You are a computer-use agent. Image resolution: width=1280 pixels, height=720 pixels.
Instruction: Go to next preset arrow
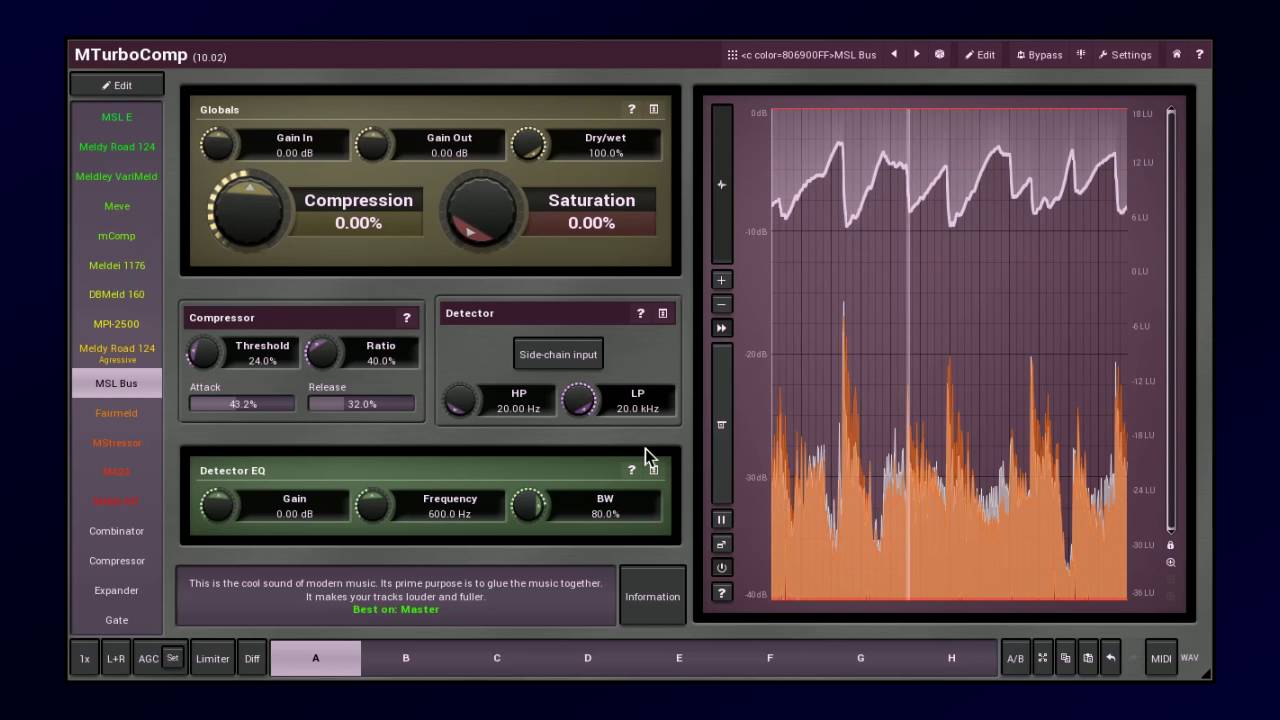916,54
